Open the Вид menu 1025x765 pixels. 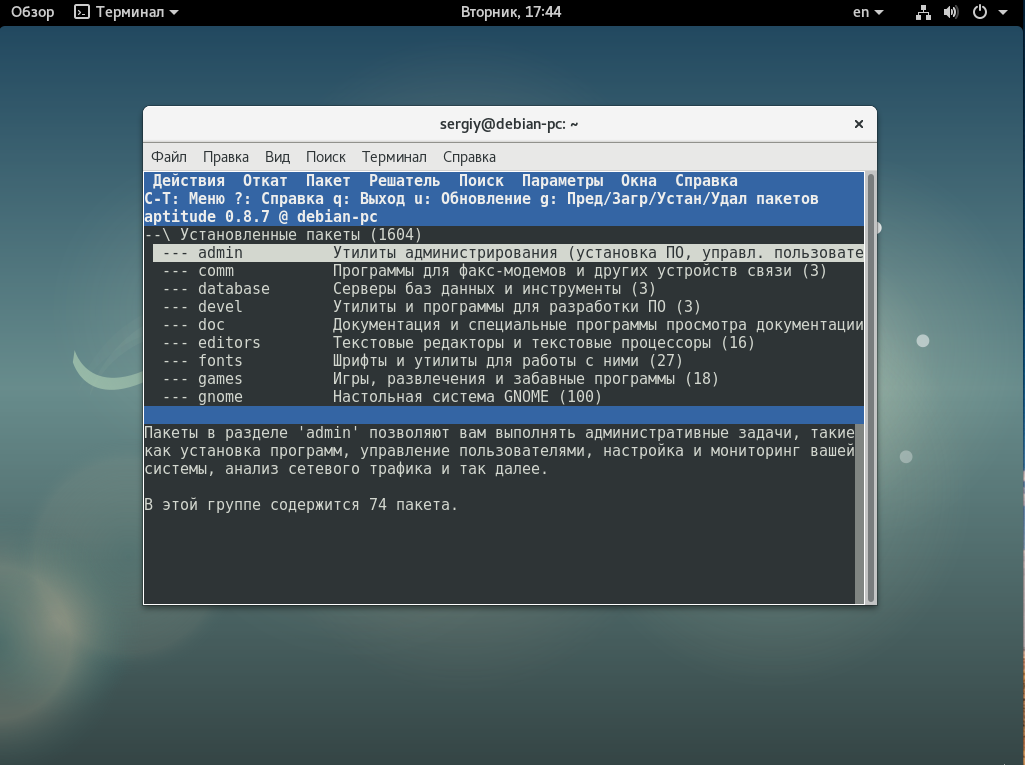click(277, 157)
